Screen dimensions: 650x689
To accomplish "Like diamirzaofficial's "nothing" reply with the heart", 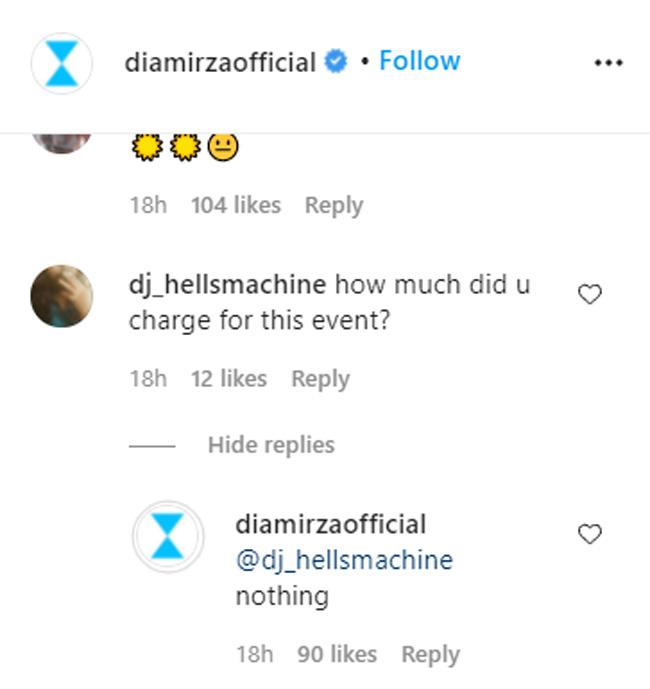I will pyautogui.click(x=590, y=534).
